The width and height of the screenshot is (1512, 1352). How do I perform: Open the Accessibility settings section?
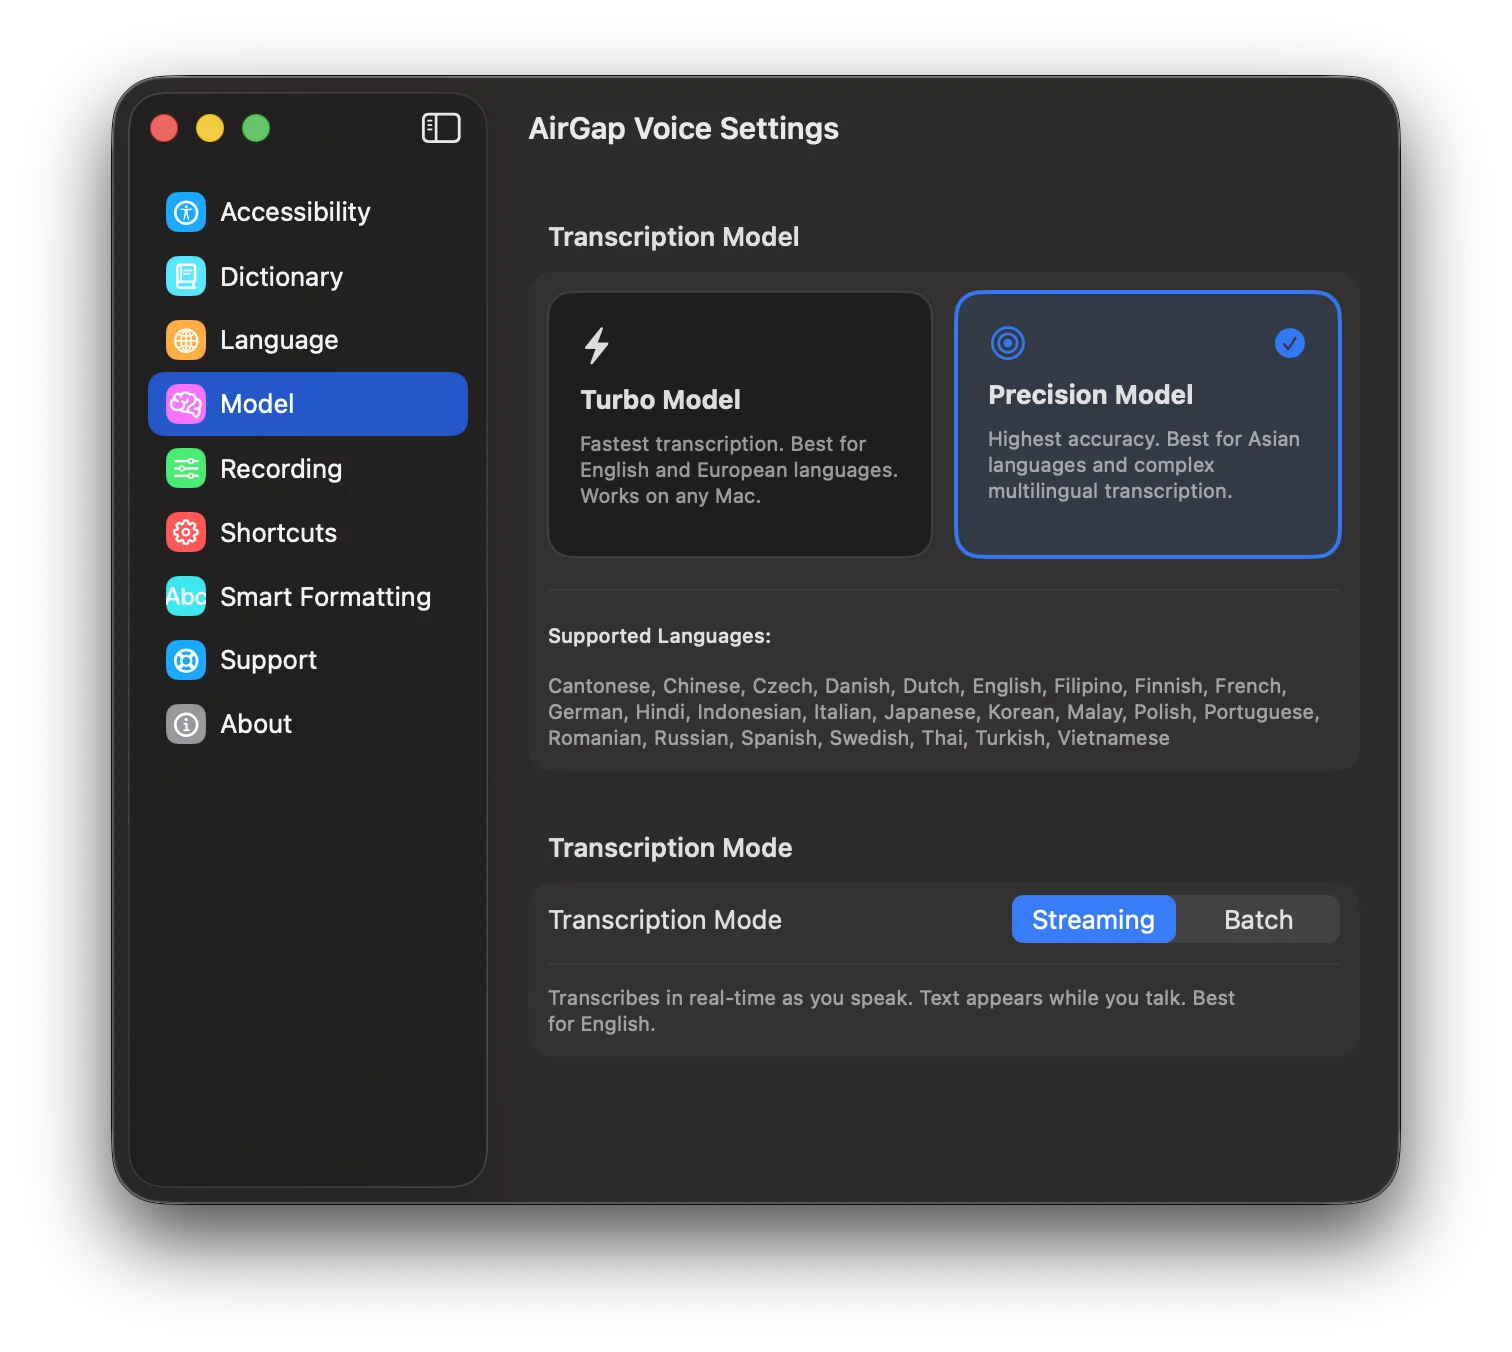(308, 212)
